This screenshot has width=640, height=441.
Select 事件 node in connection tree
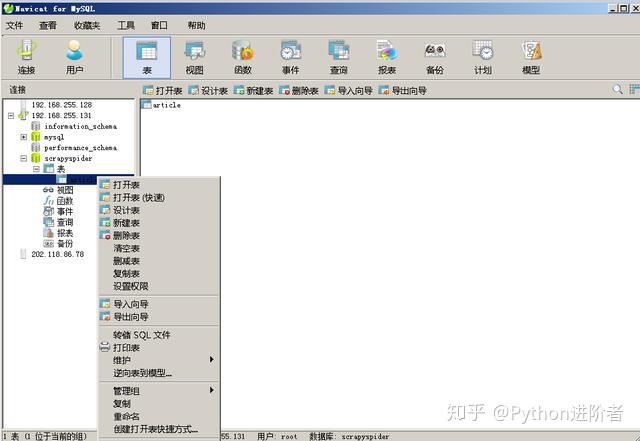65,212
